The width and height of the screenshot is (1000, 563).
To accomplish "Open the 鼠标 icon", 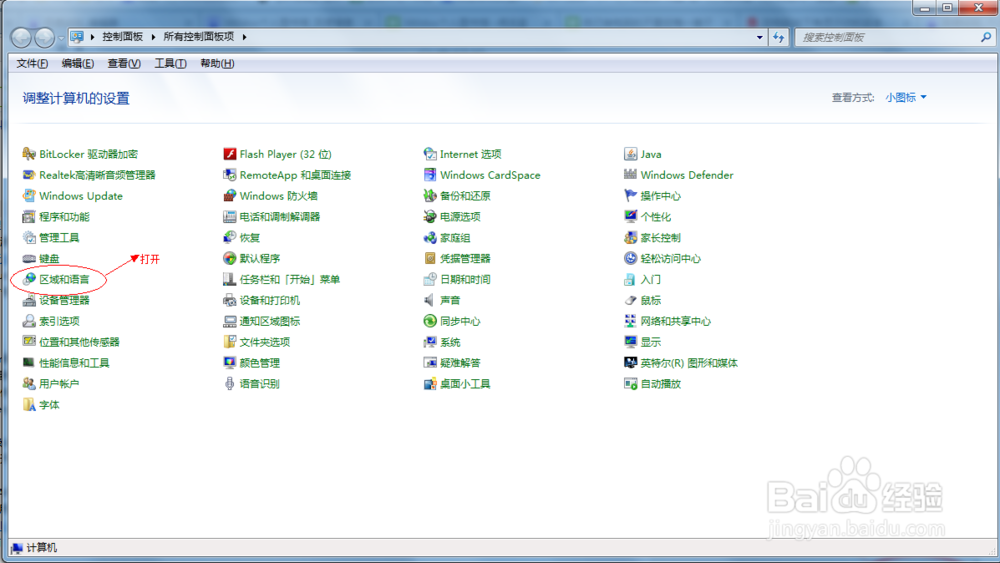I will click(630, 300).
